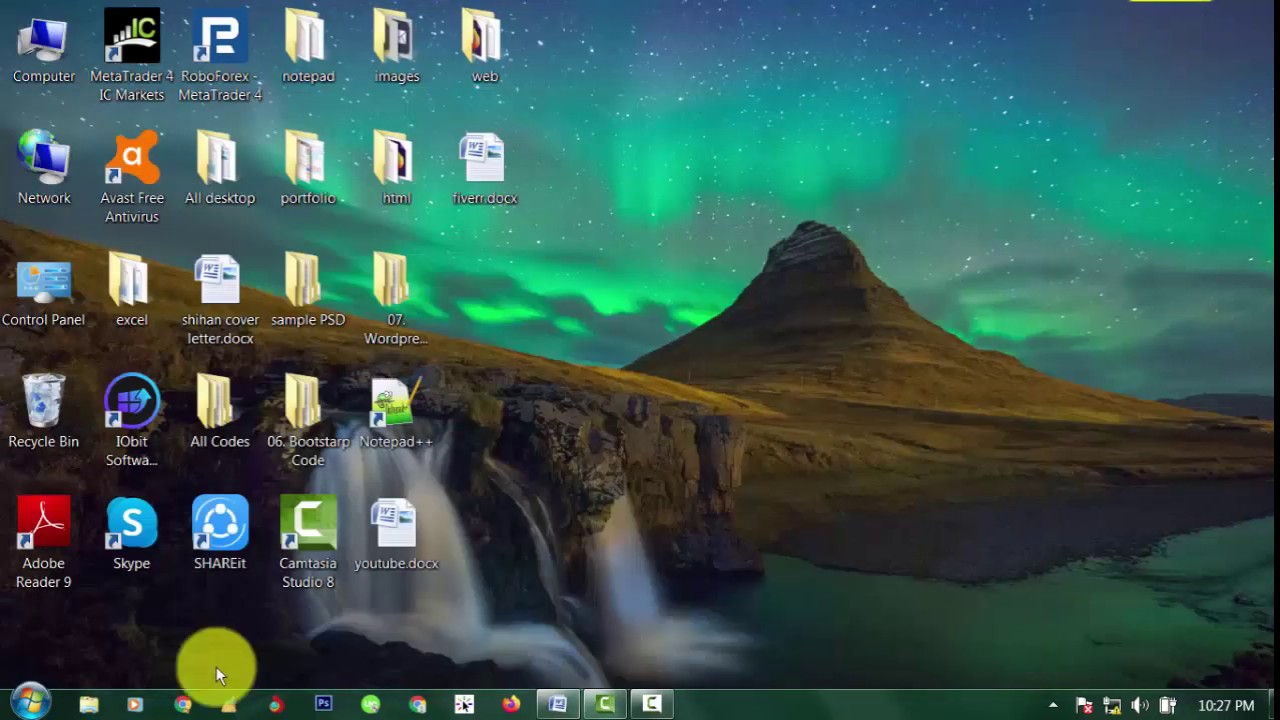This screenshot has width=1280, height=720.
Task: Select the web folder
Action: point(485,48)
